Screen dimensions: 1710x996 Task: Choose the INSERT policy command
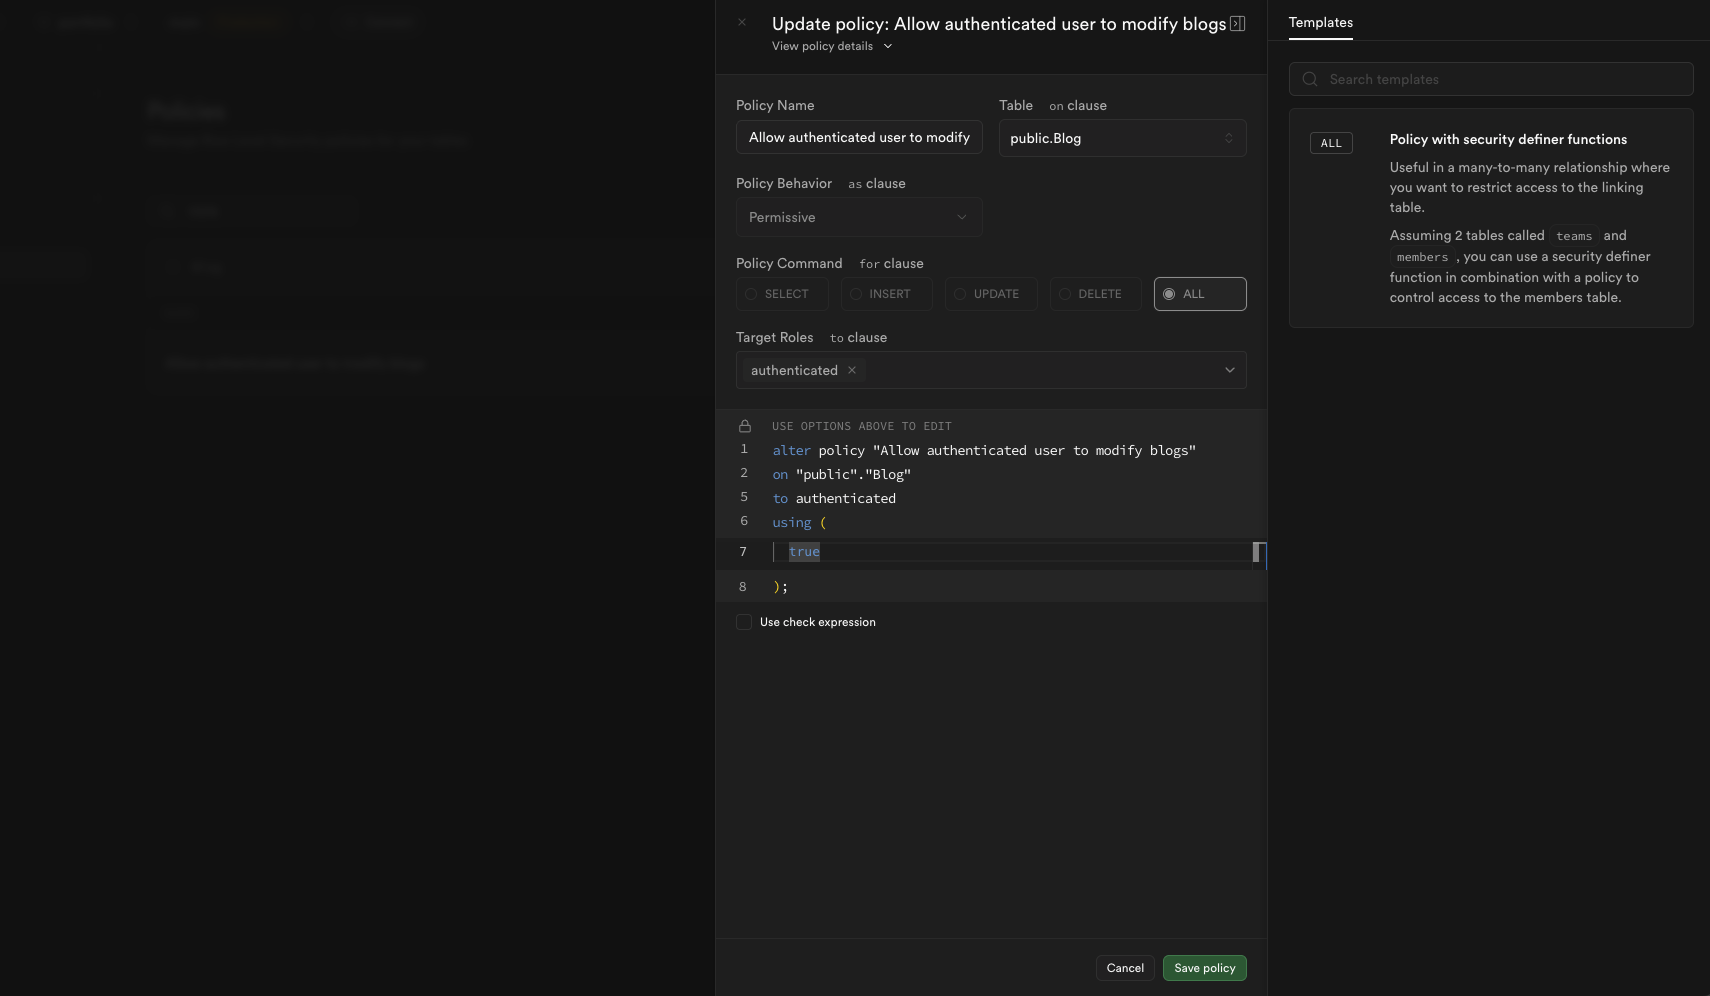pos(887,294)
